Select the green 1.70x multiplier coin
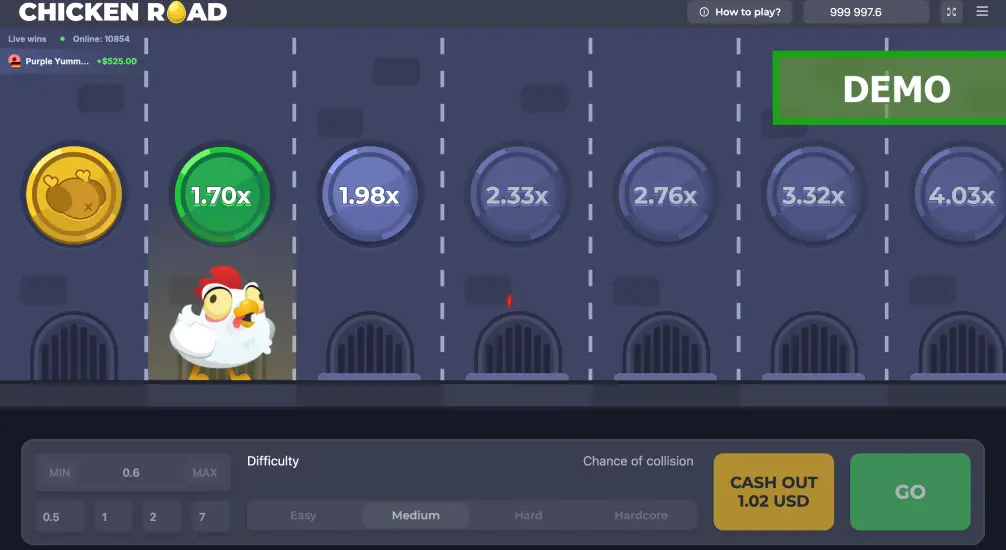 (x=222, y=195)
